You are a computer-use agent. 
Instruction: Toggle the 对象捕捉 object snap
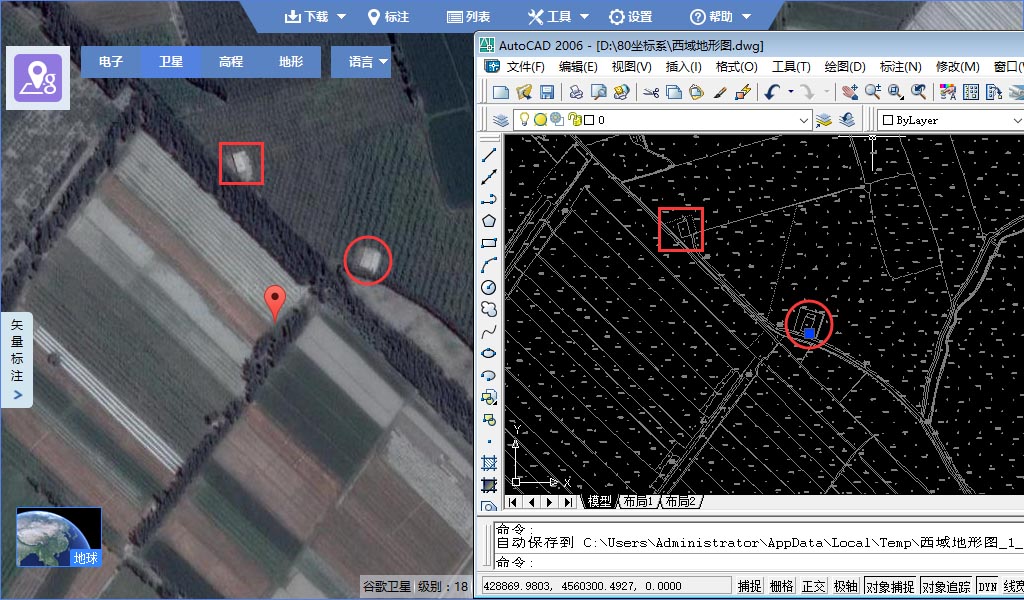click(x=890, y=586)
